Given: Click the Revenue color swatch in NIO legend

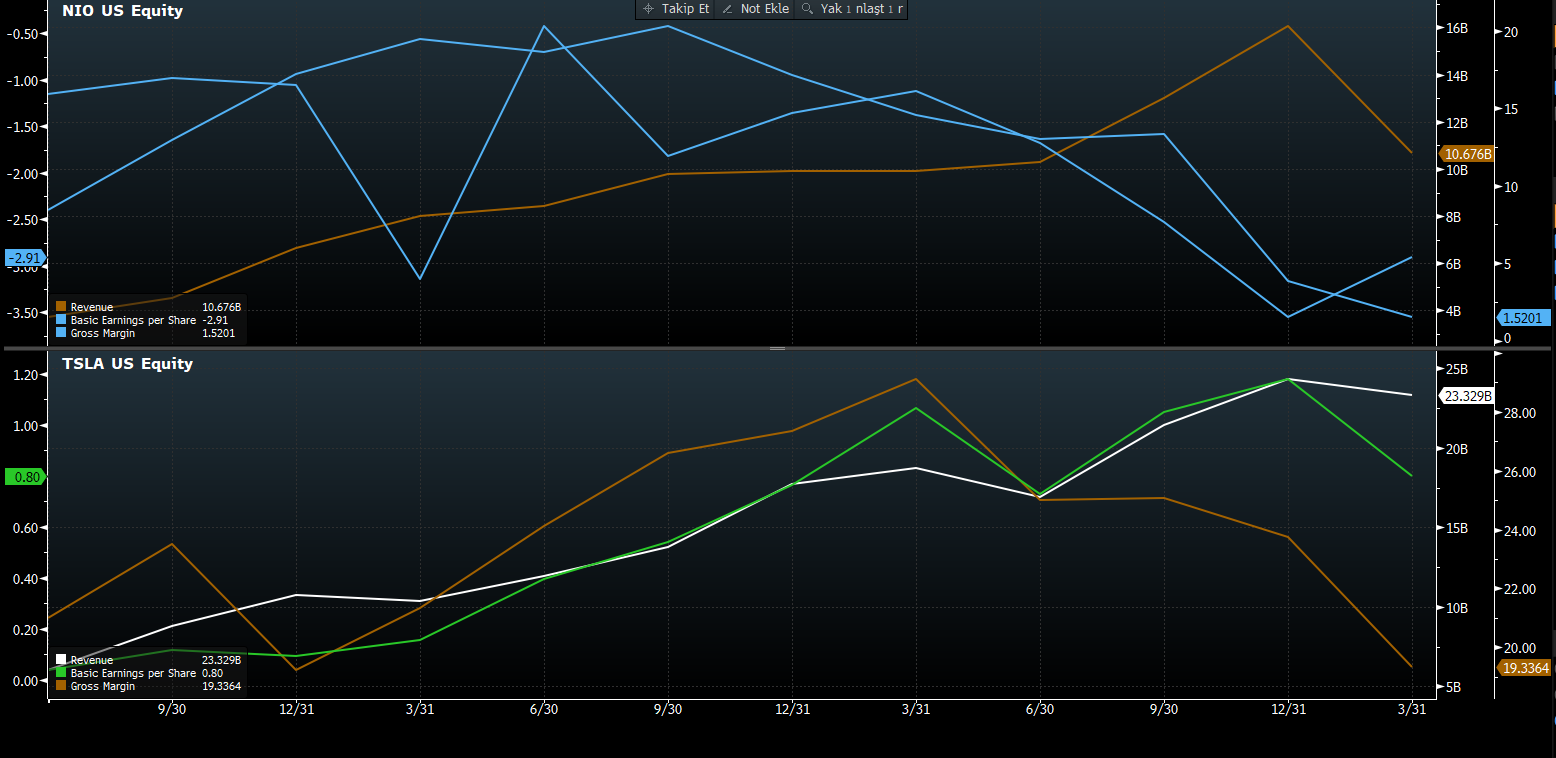Looking at the screenshot, I should click(61, 307).
